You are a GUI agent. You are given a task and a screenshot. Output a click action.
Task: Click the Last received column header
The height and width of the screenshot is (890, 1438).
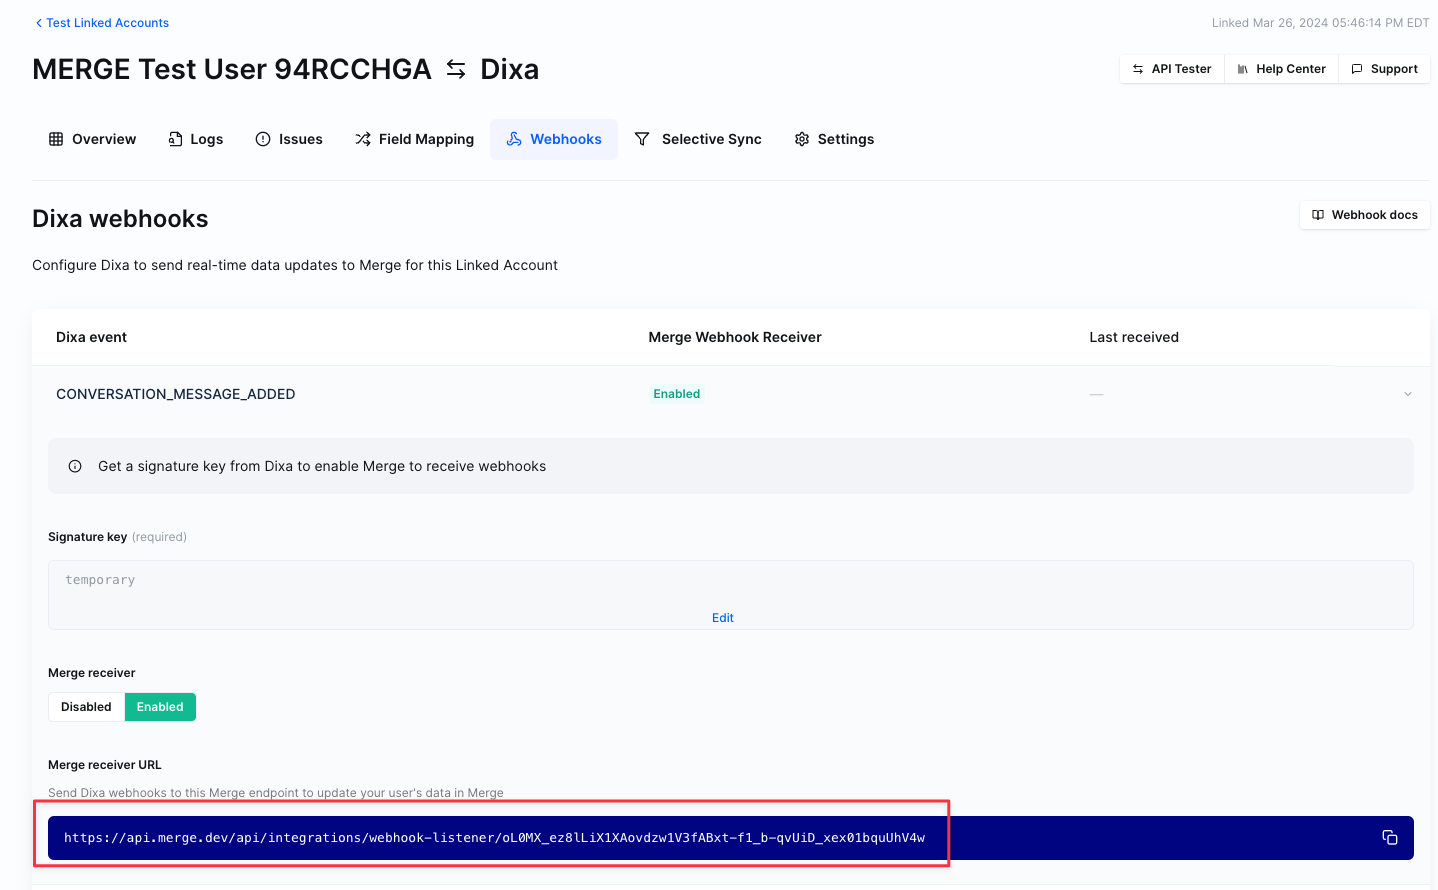(x=1134, y=337)
